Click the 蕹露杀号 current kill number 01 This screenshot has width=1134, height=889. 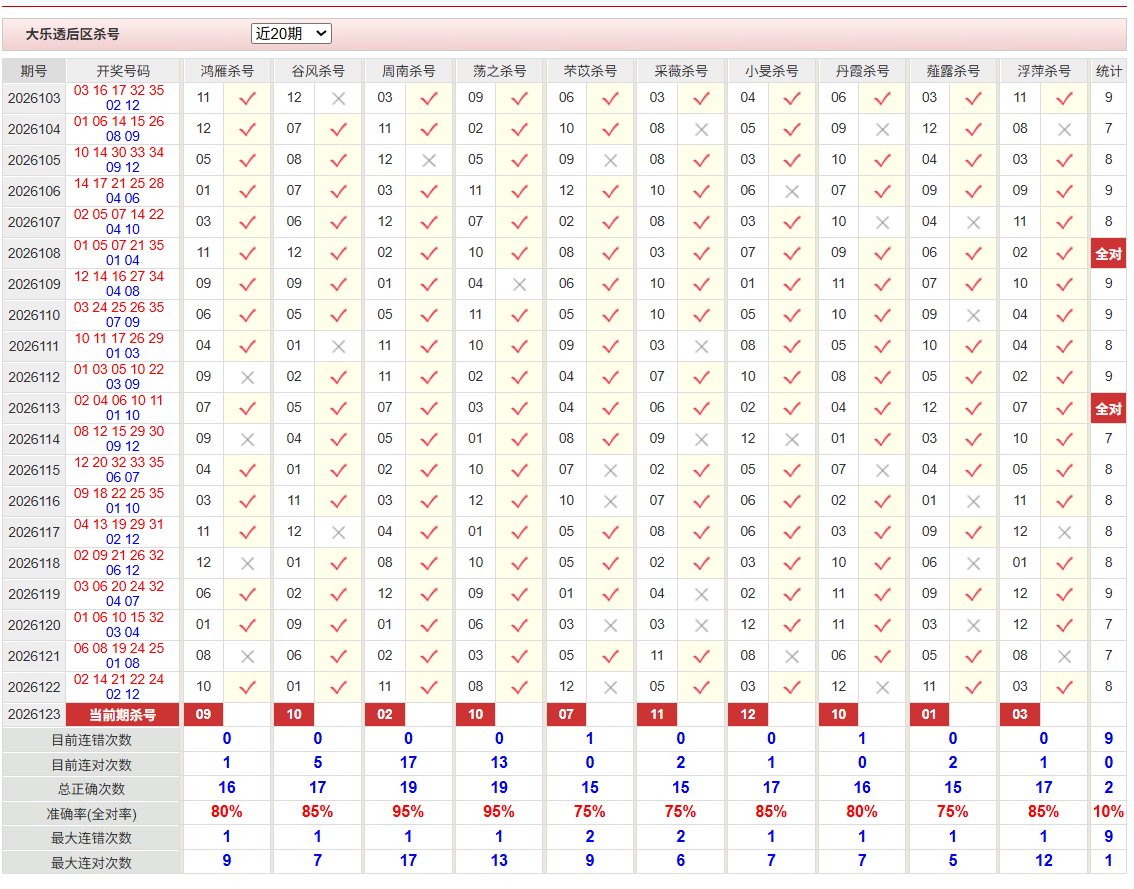(x=929, y=715)
